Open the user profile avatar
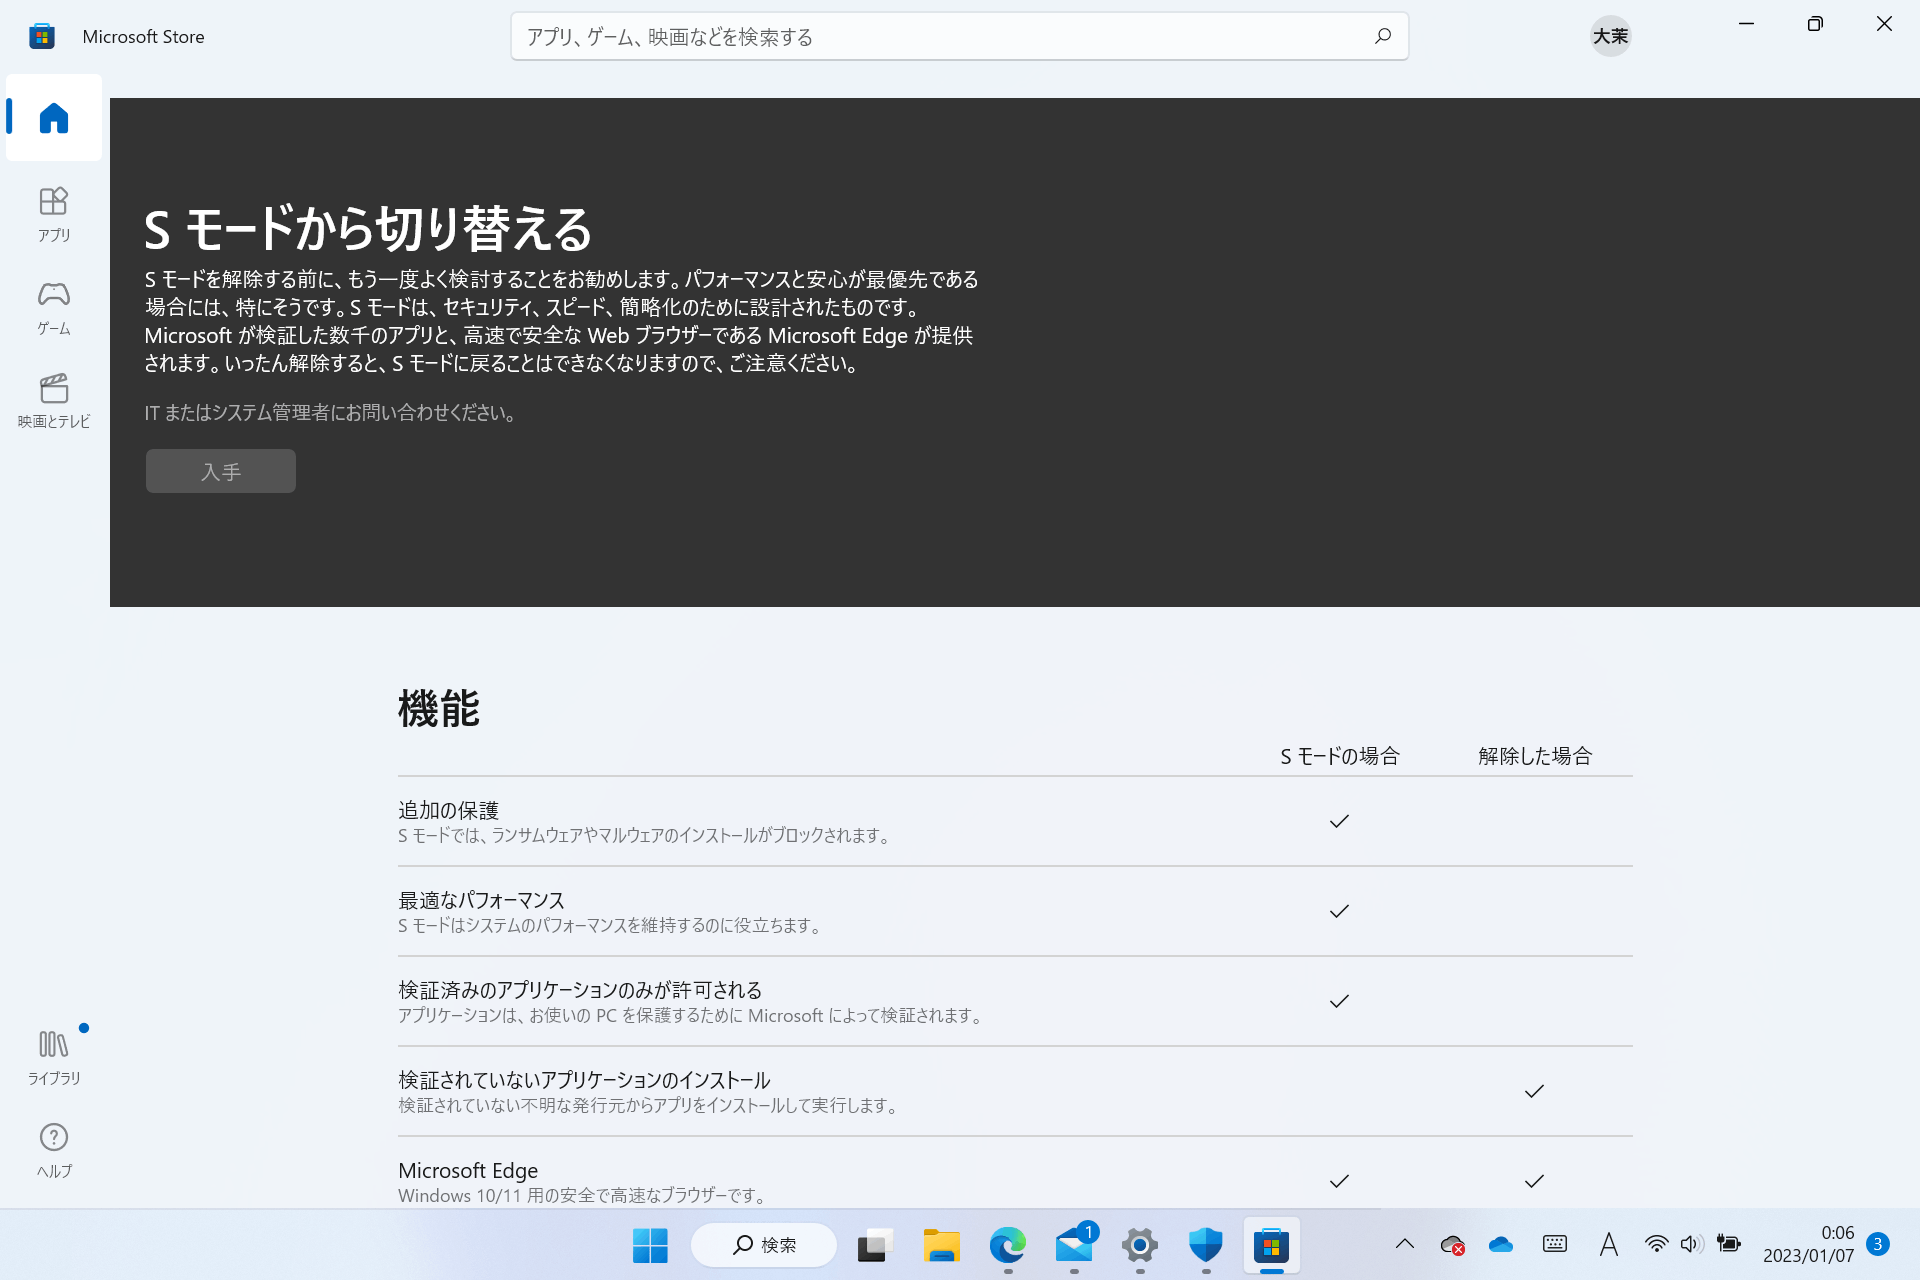 click(1610, 36)
